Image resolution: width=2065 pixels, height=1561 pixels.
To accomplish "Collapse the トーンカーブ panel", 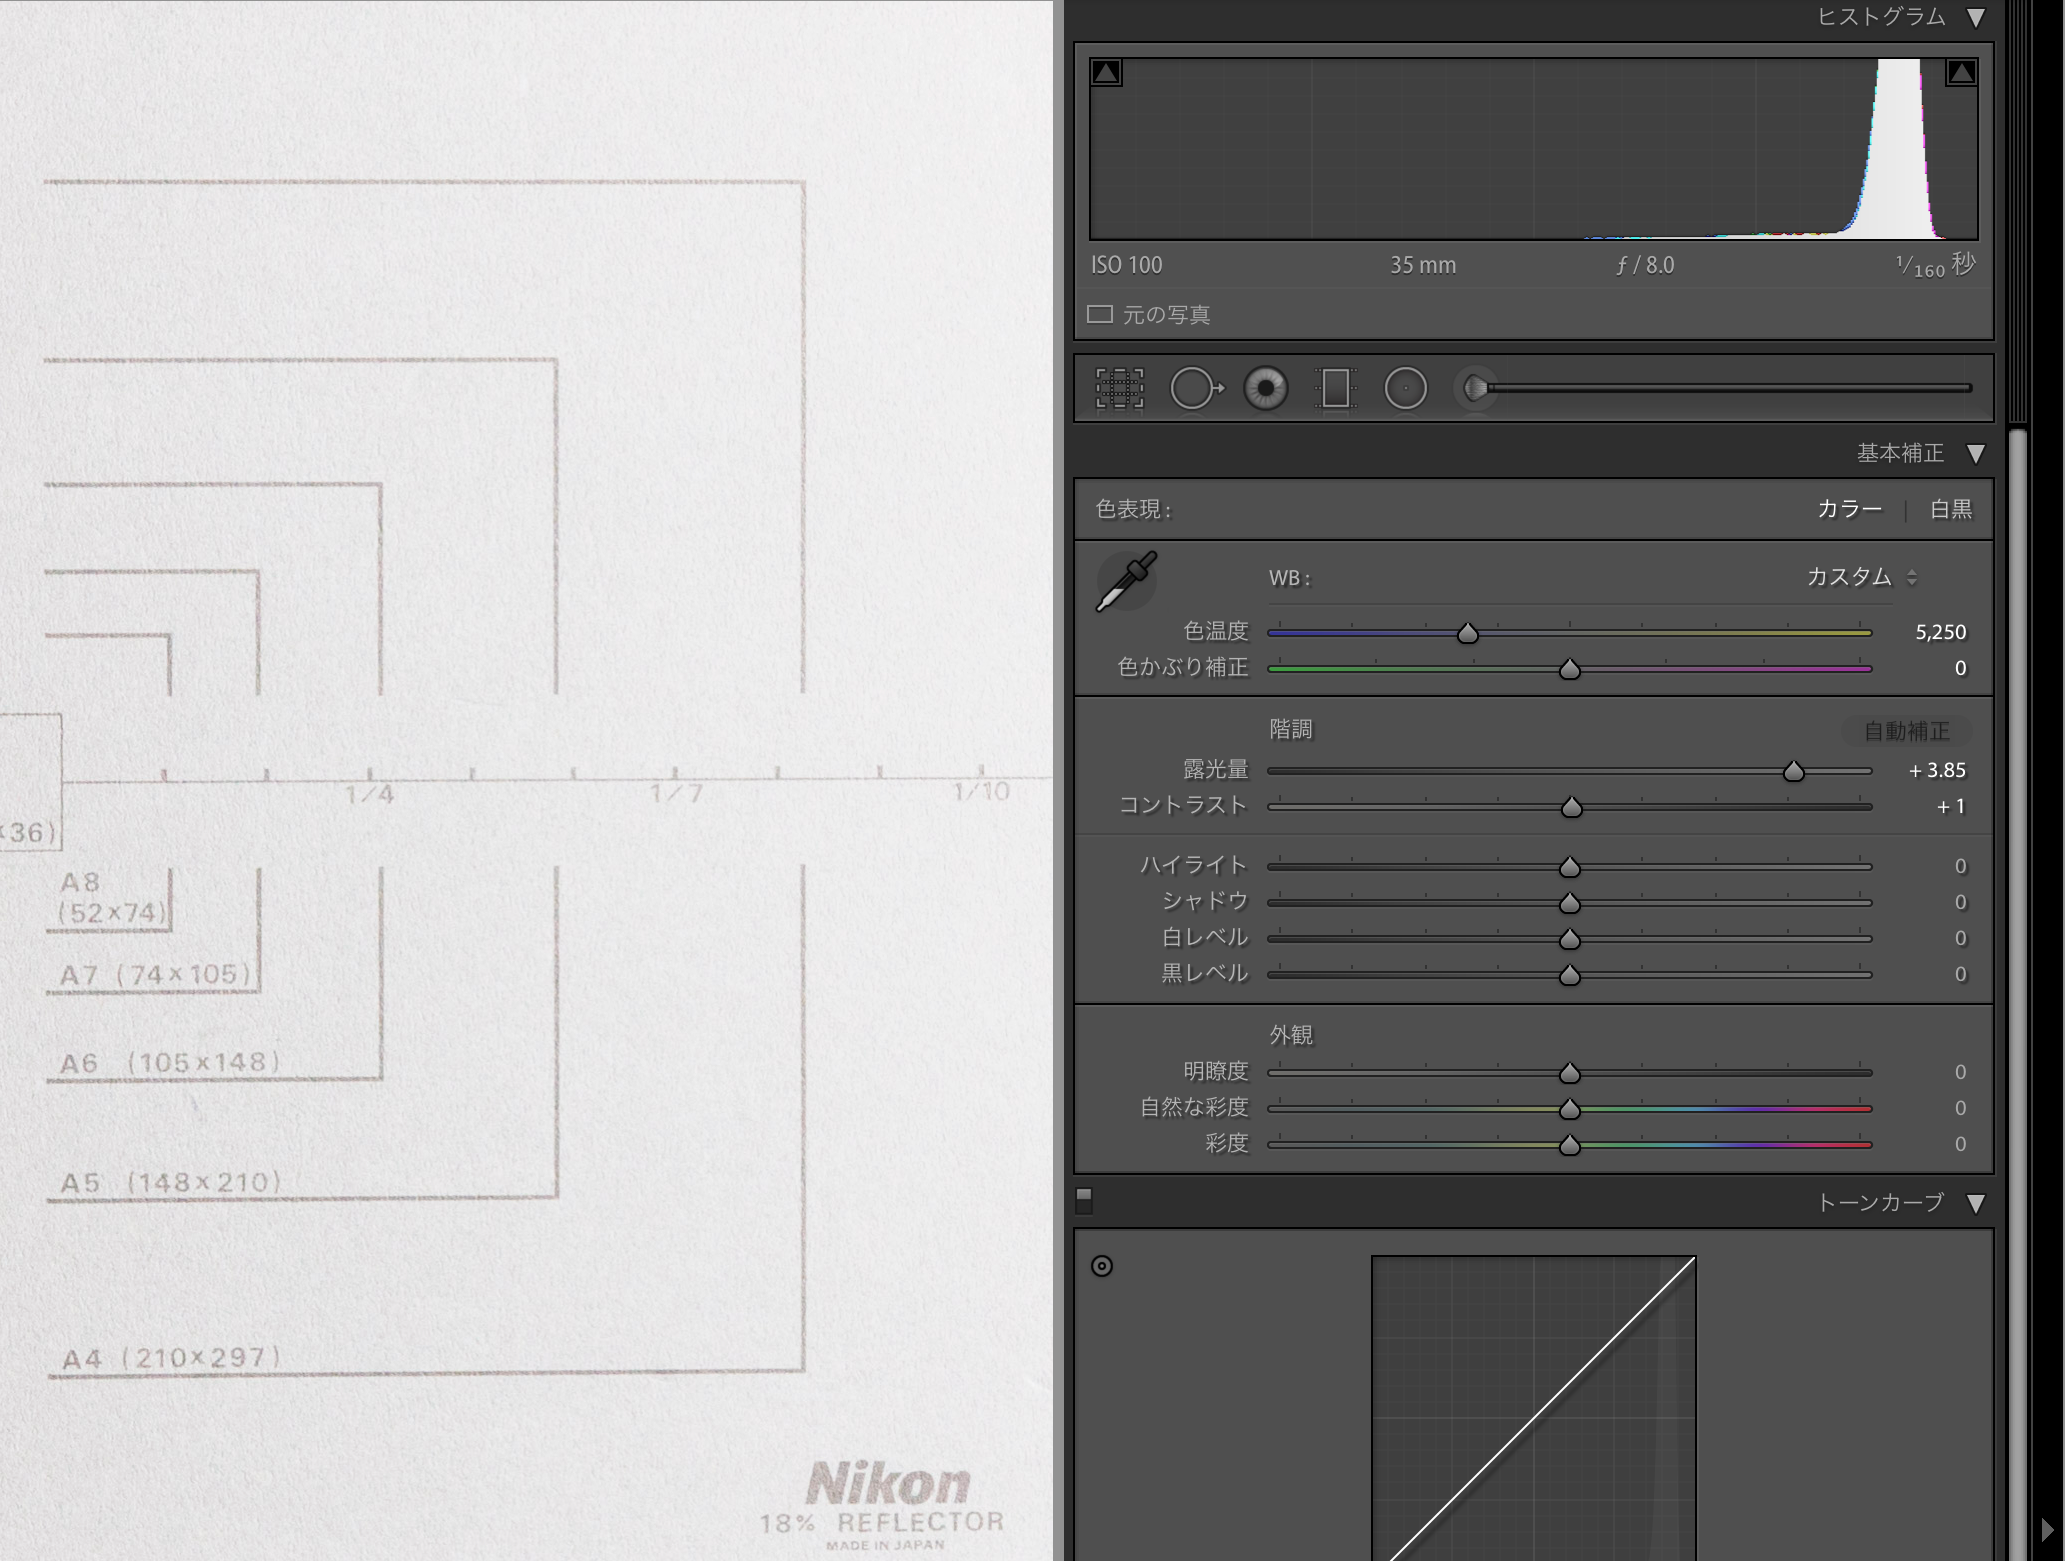I will tap(1976, 1203).
